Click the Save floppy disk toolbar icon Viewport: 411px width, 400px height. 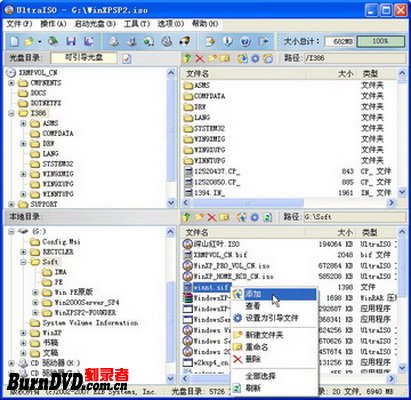tap(71, 41)
